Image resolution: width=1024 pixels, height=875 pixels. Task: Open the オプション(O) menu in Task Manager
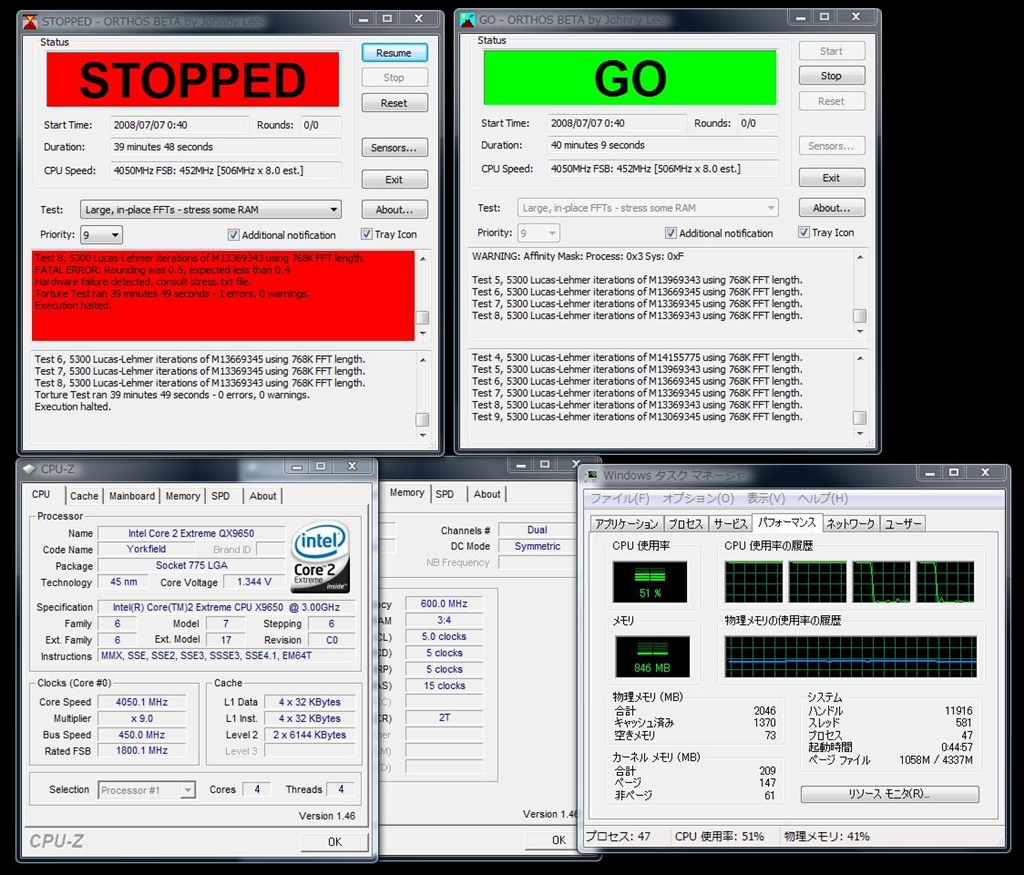698,498
